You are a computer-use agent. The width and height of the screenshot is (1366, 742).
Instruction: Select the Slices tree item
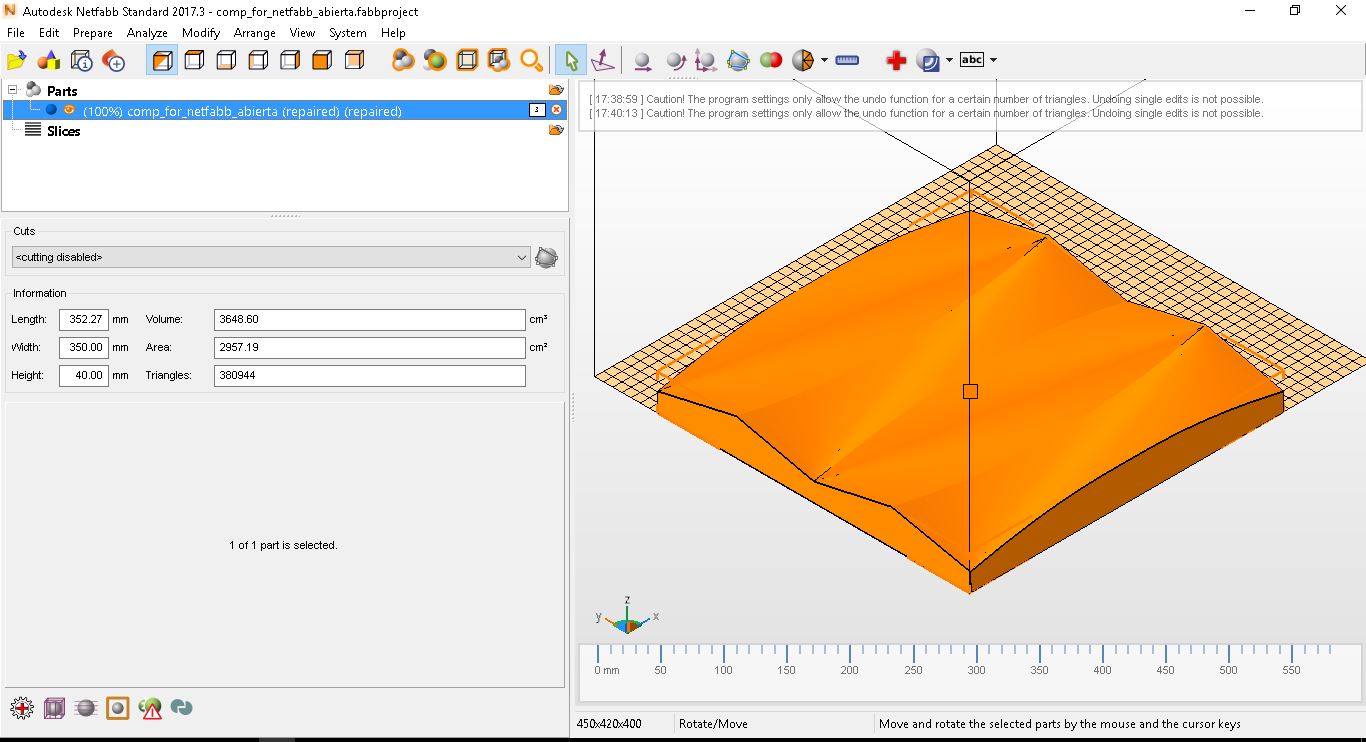pos(63,131)
